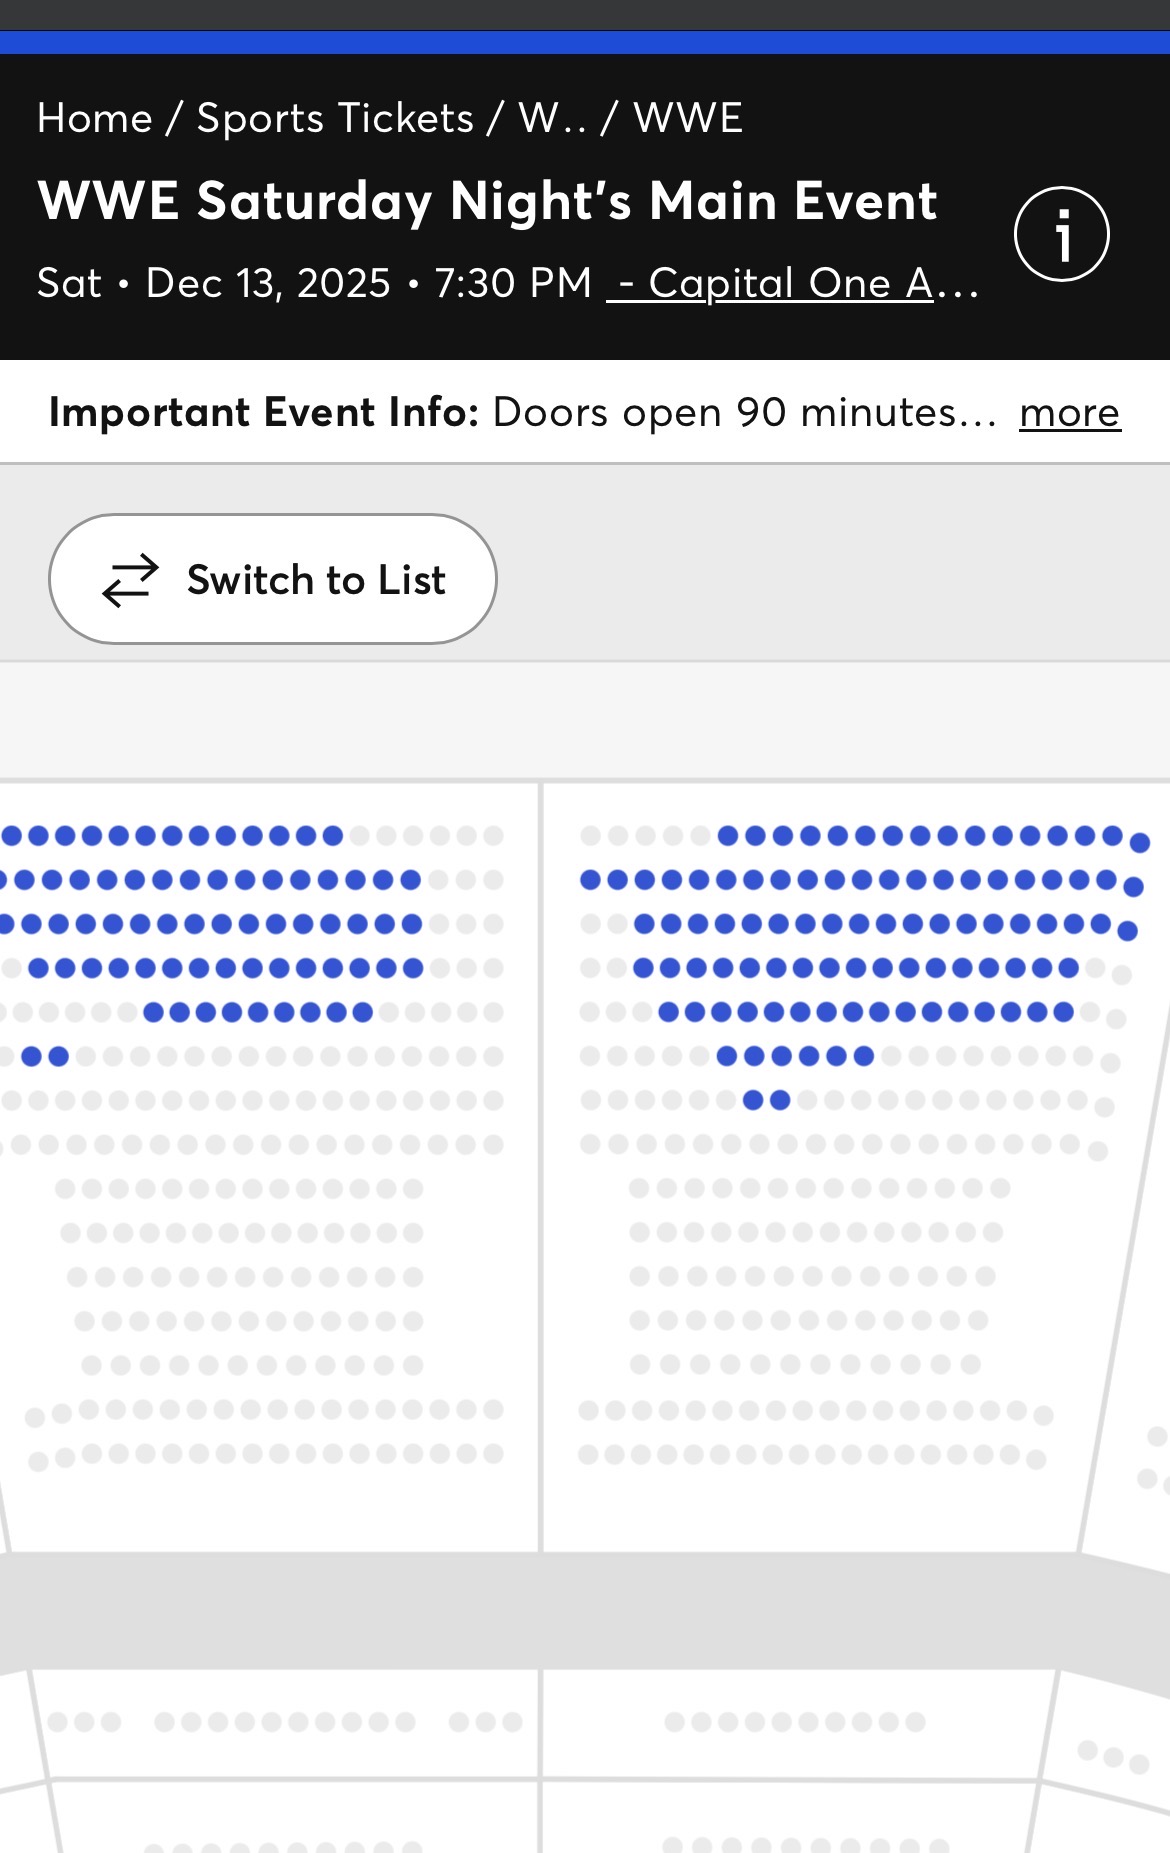Select the last blue seat in the top row of the left section
This screenshot has width=1170, height=1853.
click(x=333, y=835)
